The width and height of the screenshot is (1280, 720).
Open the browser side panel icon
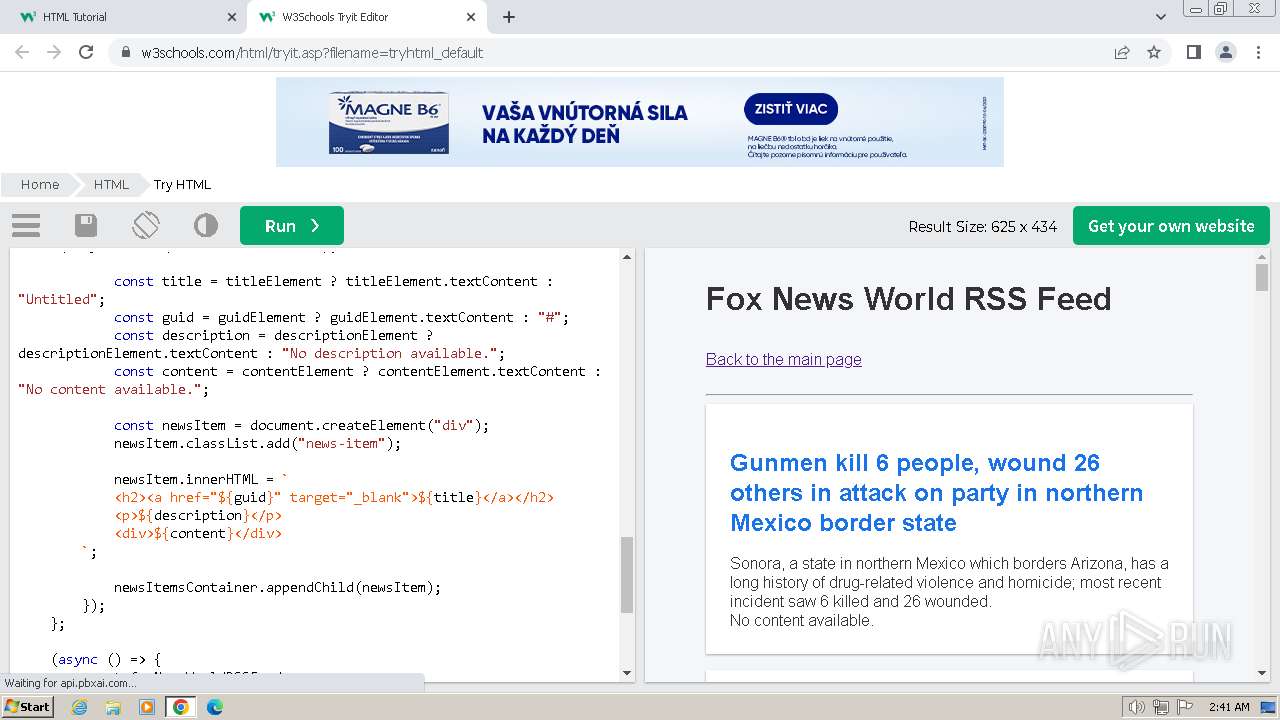[x=1193, y=52]
